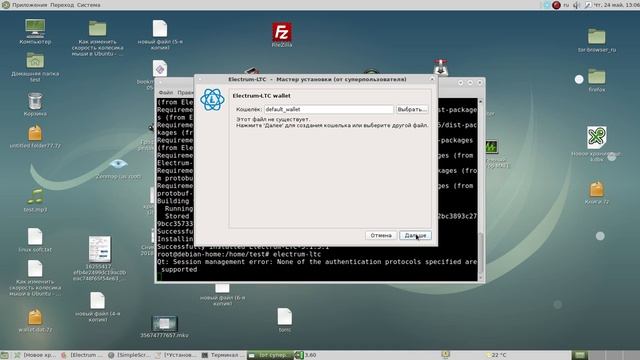The height and width of the screenshot is (360, 640).
Task: Open the tor-browser_ru folder
Action: (x=597, y=40)
